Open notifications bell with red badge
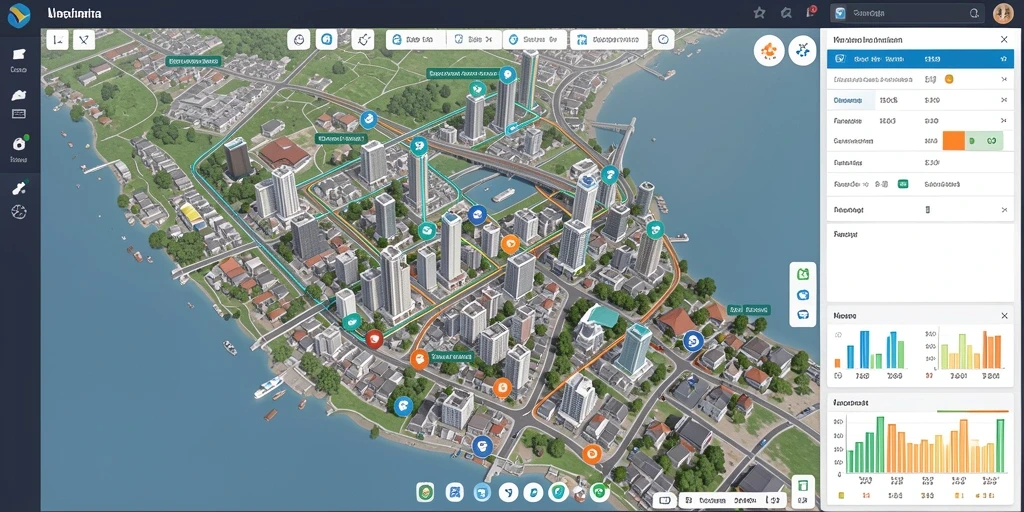Image resolution: width=1024 pixels, height=512 pixels. pos(811,12)
